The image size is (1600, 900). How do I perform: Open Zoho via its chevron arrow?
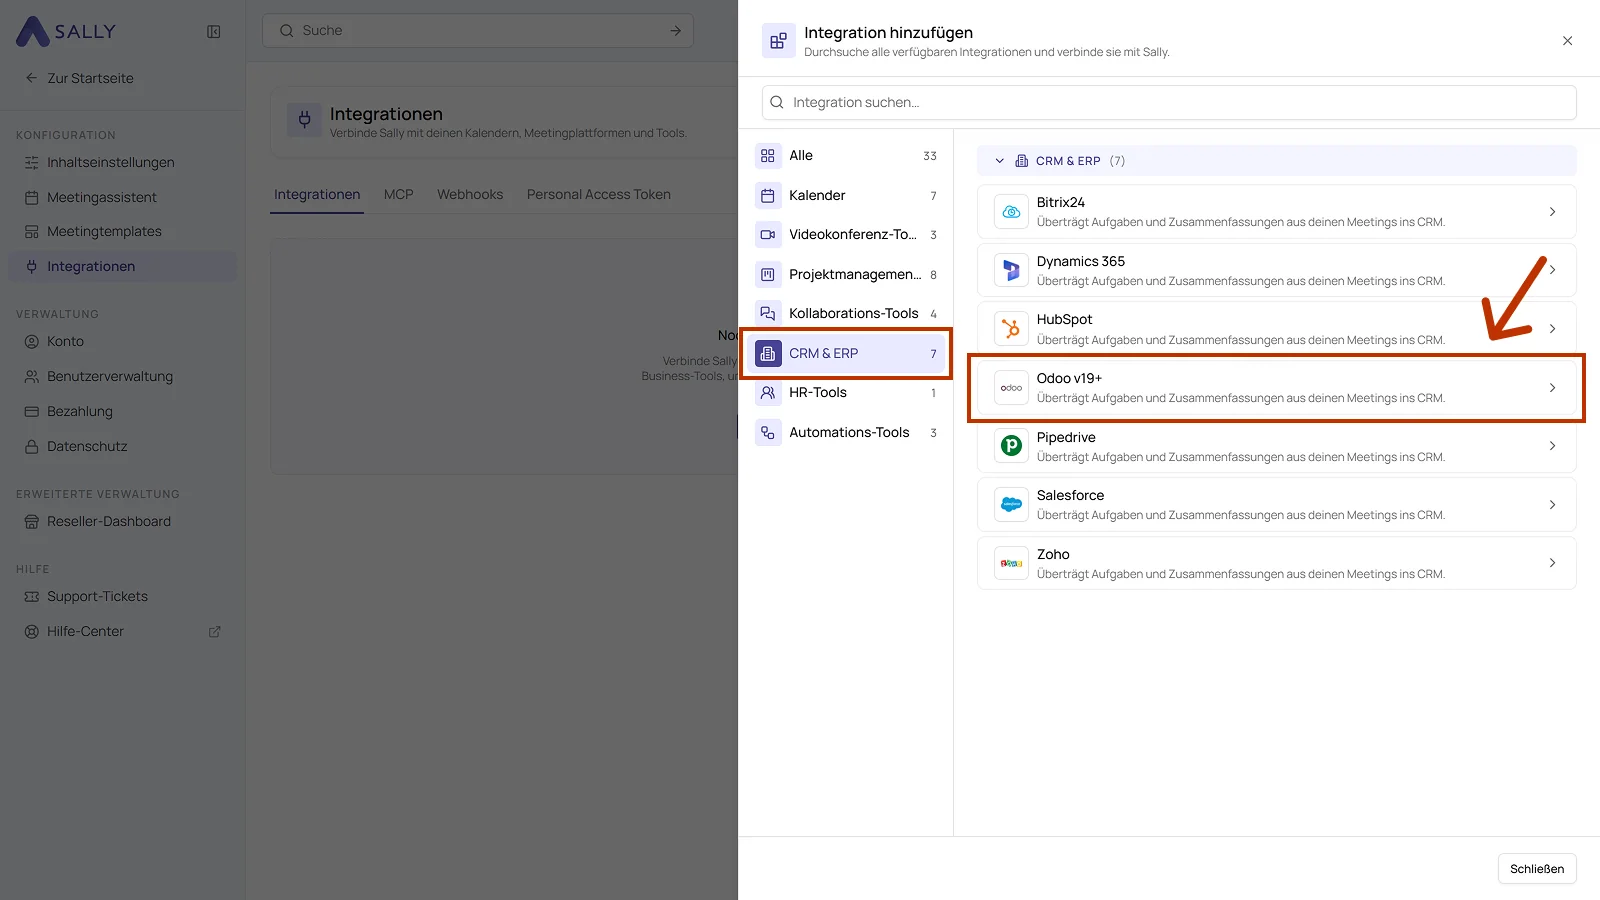(x=1552, y=563)
